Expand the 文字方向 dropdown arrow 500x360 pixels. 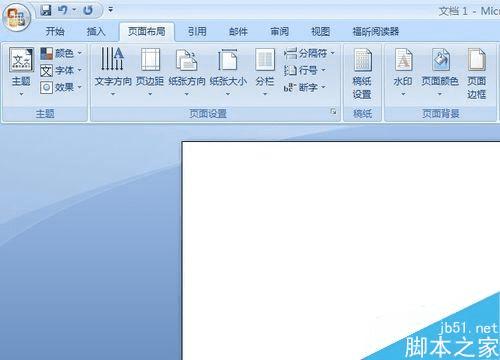pyautogui.click(x=113, y=94)
